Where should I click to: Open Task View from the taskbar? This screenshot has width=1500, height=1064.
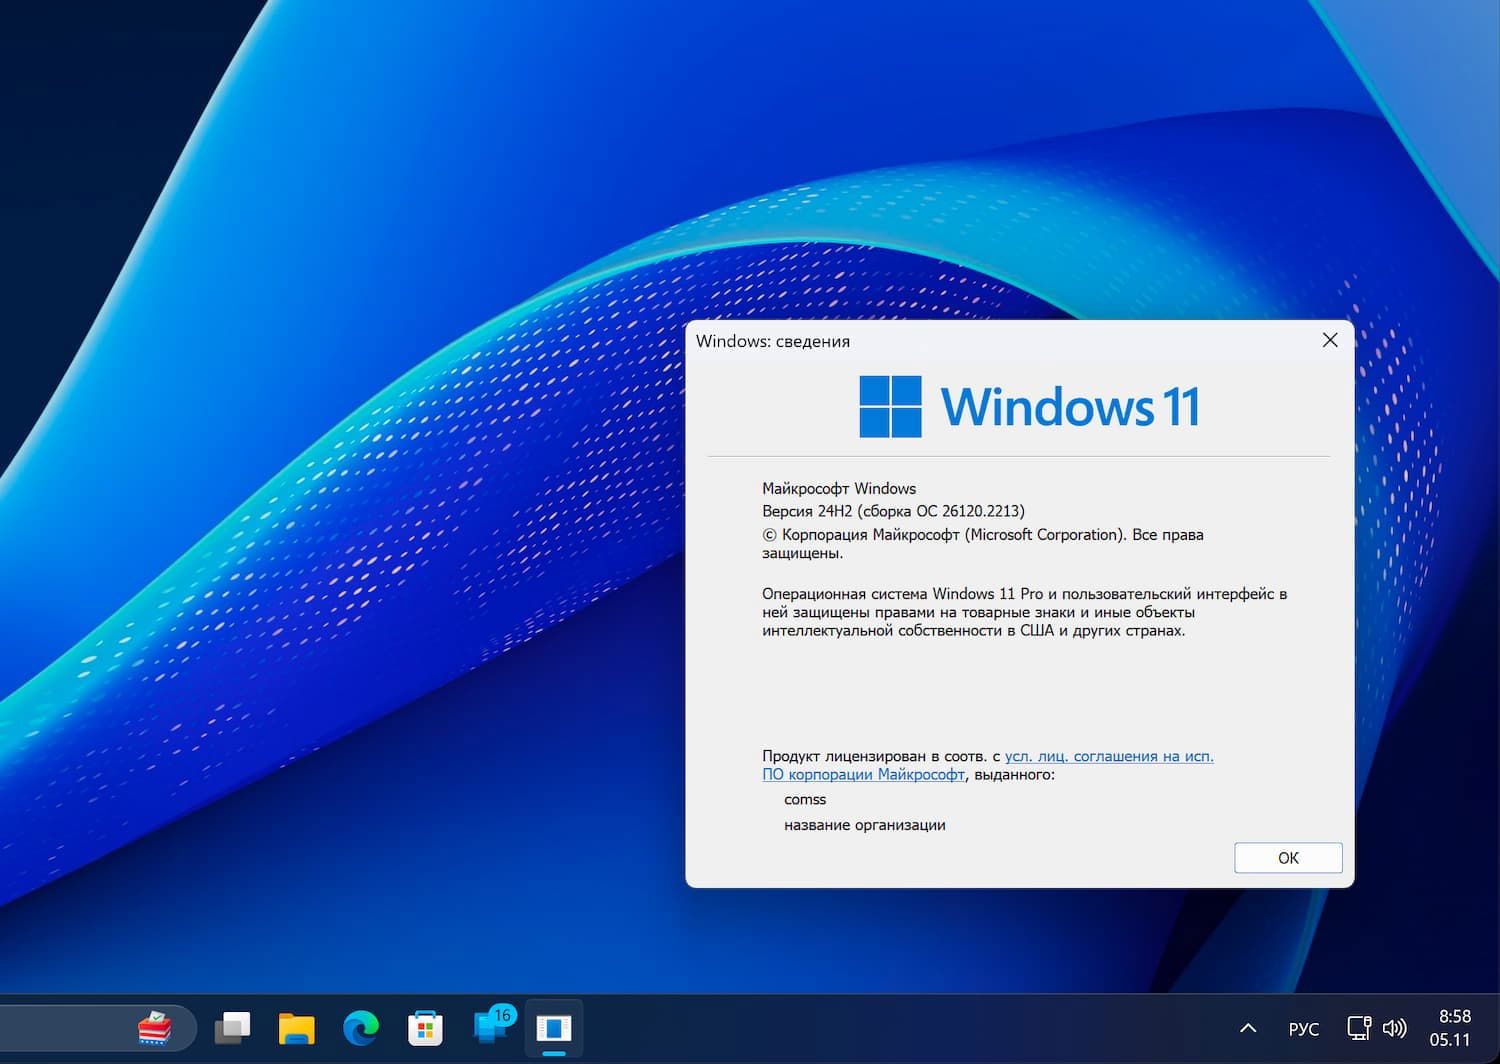coord(233,1027)
